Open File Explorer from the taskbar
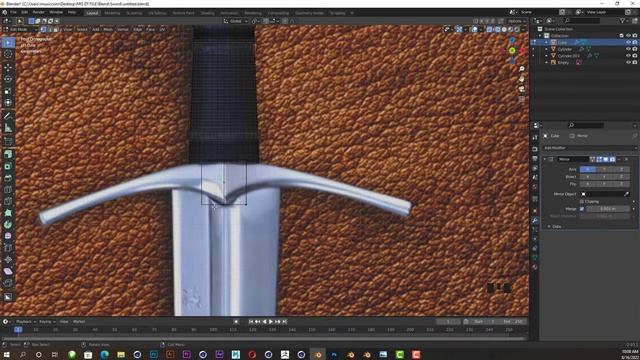This screenshot has width=640, height=360. pyautogui.click(x=121, y=355)
